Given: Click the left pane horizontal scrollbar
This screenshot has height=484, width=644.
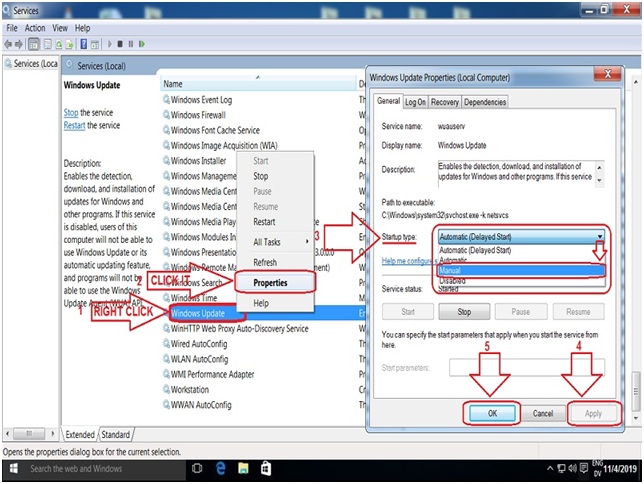Looking at the screenshot, I should tap(30, 433).
